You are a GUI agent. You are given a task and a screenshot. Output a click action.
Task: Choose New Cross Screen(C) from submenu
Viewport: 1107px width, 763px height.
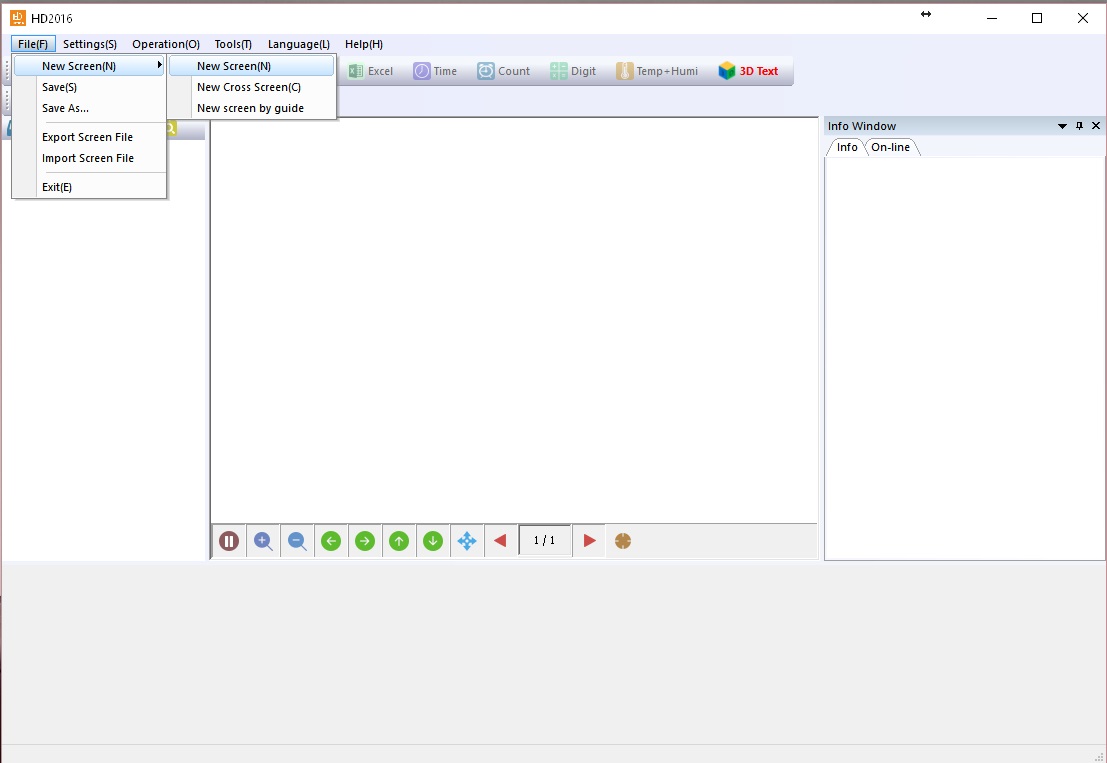point(249,87)
